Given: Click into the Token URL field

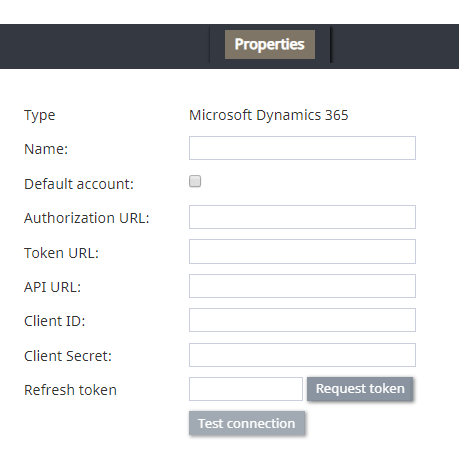Looking at the screenshot, I should [302, 251].
